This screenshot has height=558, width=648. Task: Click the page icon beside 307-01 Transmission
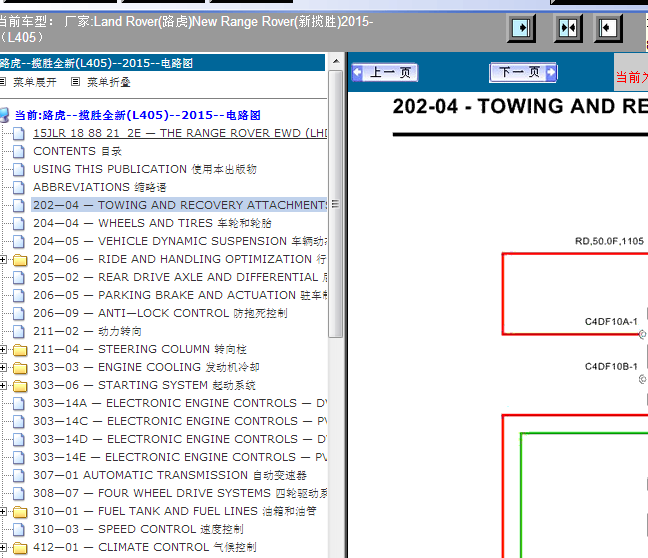[19, 476]
